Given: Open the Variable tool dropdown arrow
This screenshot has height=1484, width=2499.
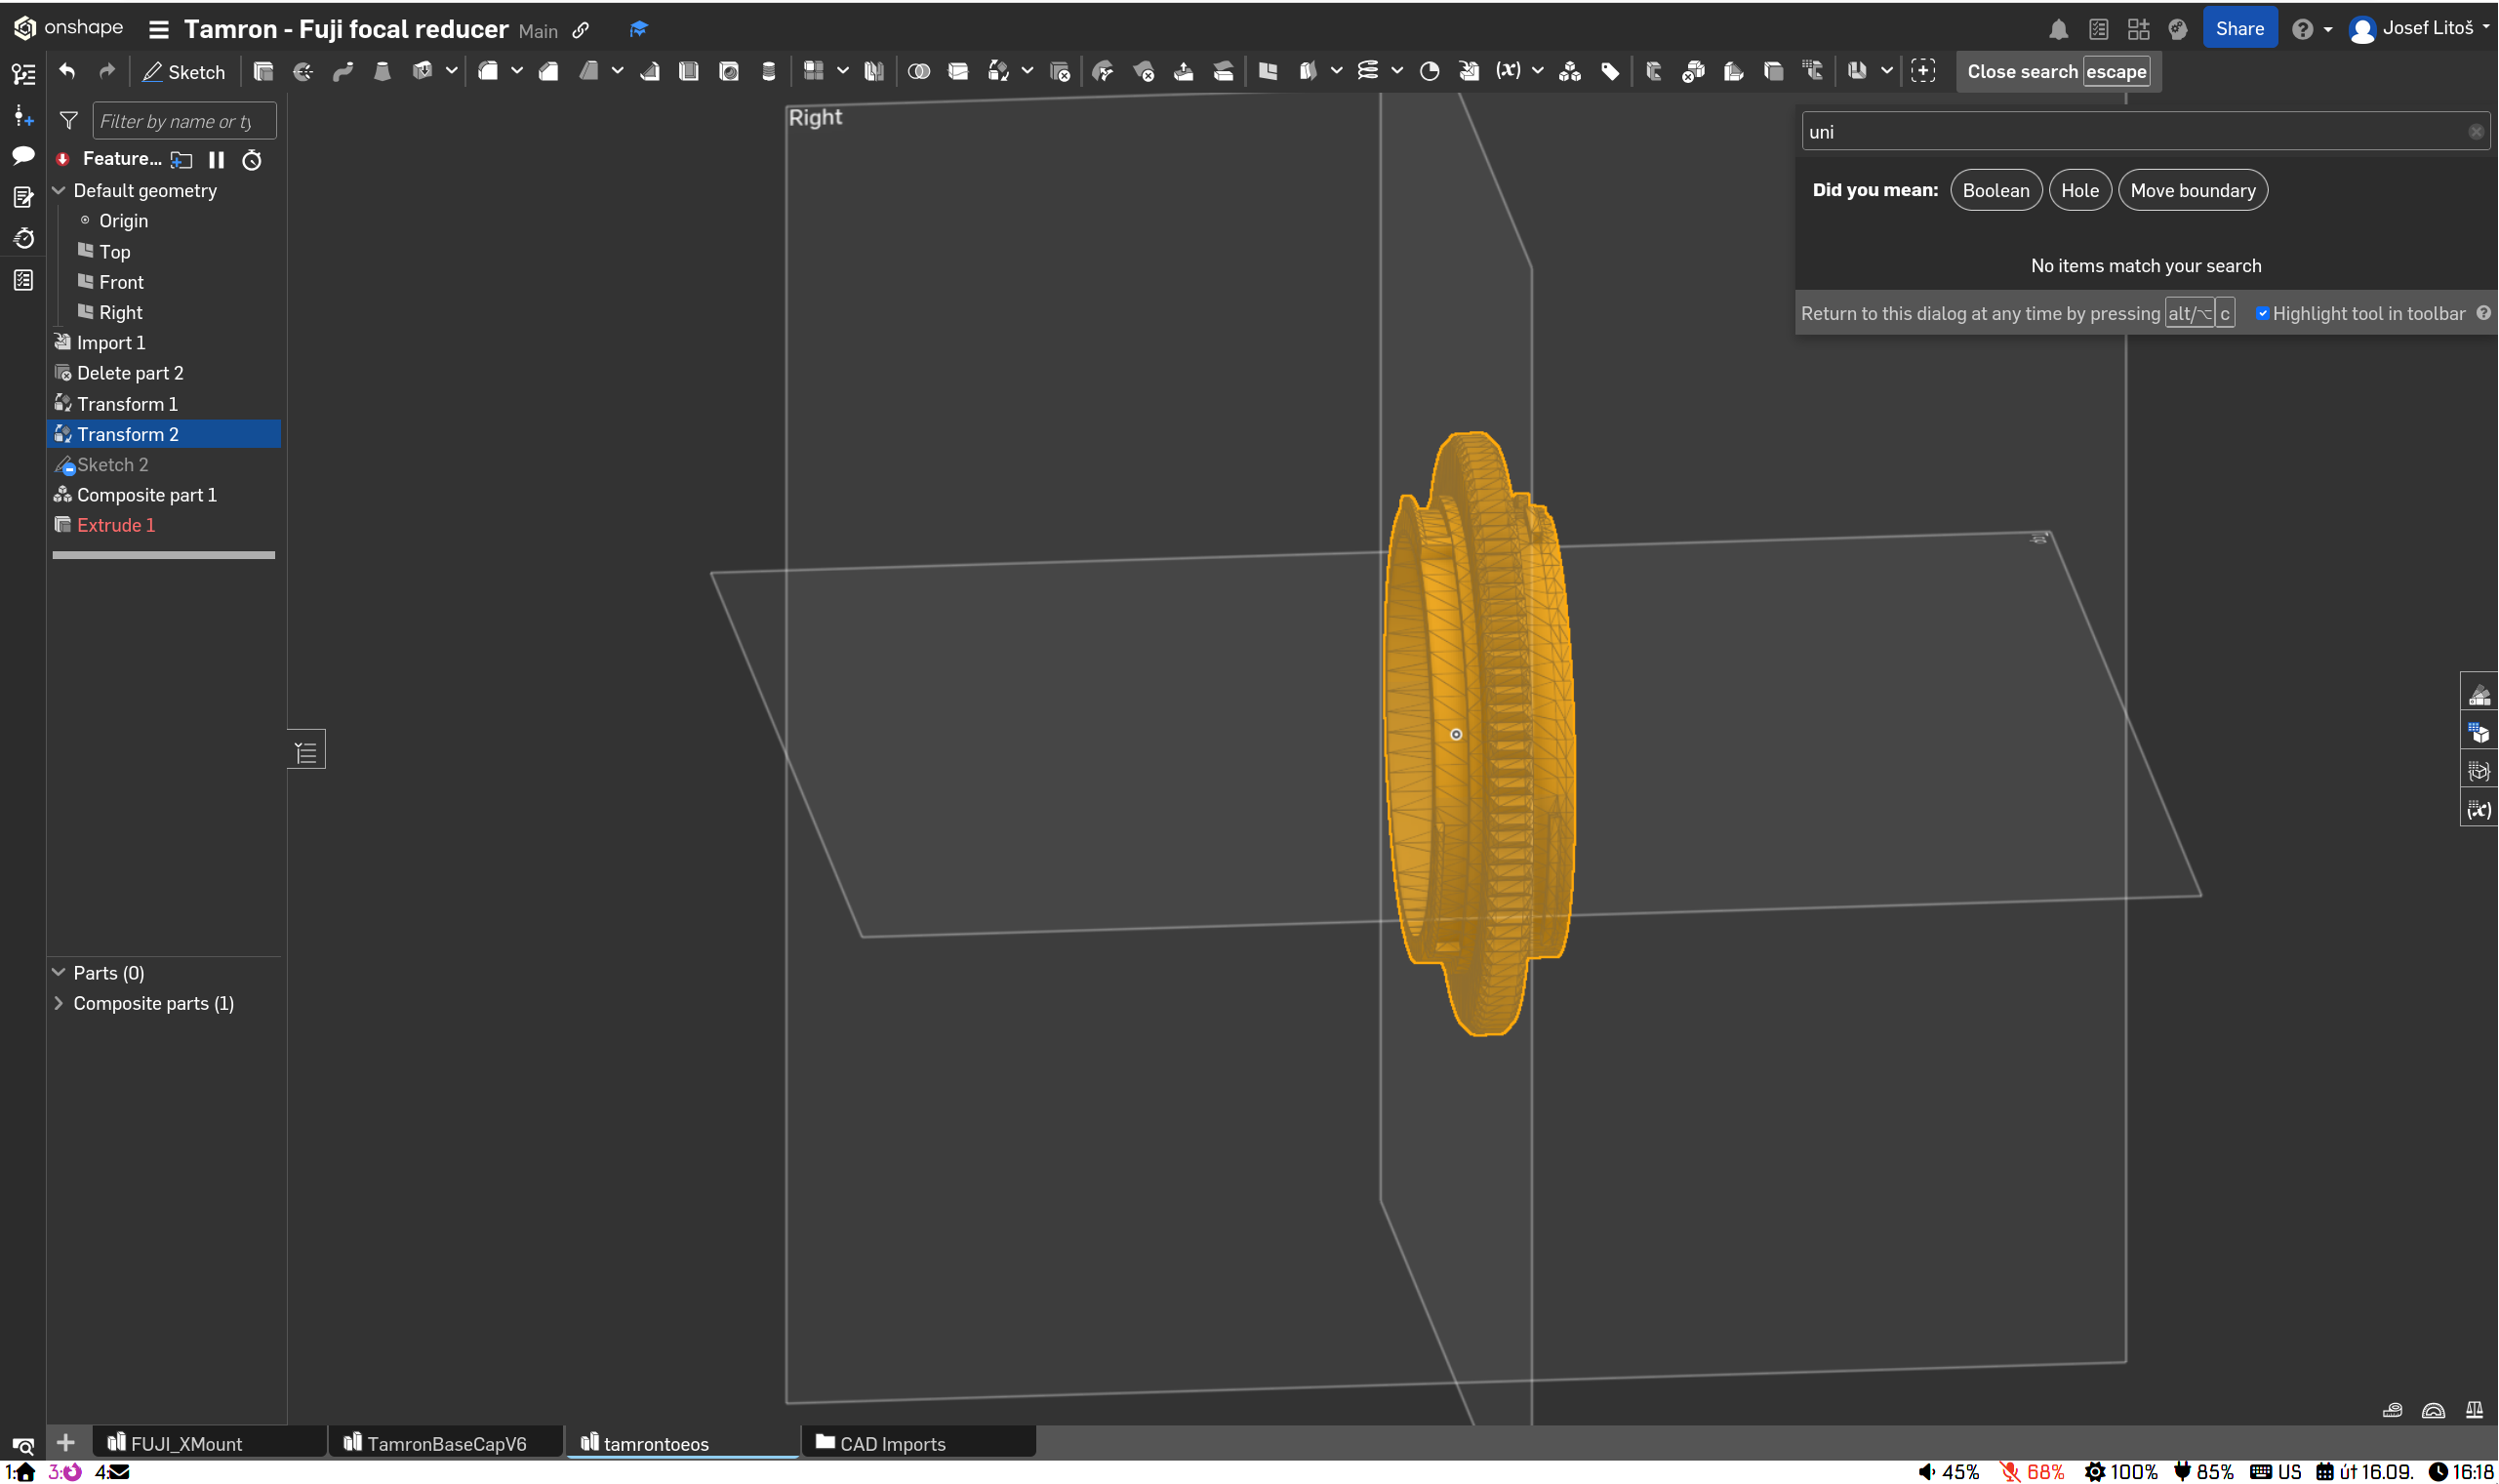Looking at the screenshot, I should tap(1537, 71).
